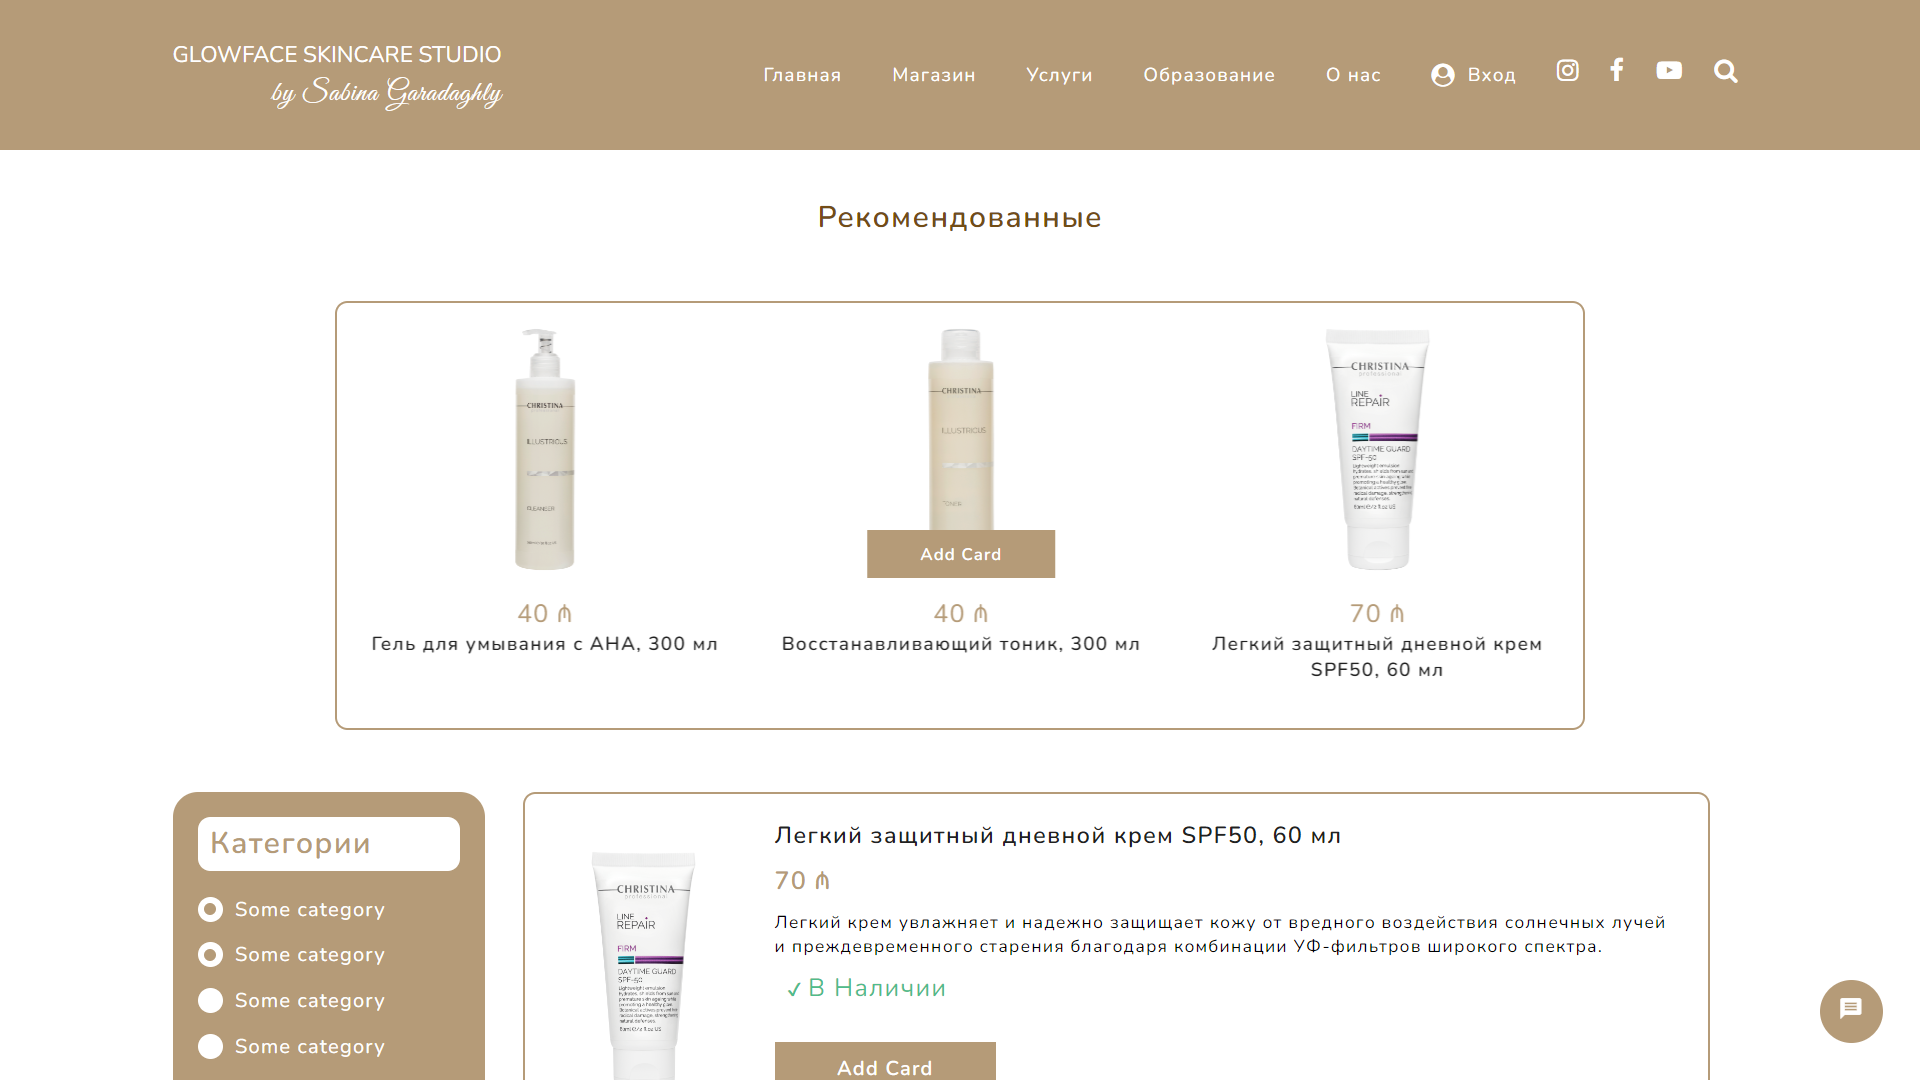Open the Образование menu item

point(1209,75)
